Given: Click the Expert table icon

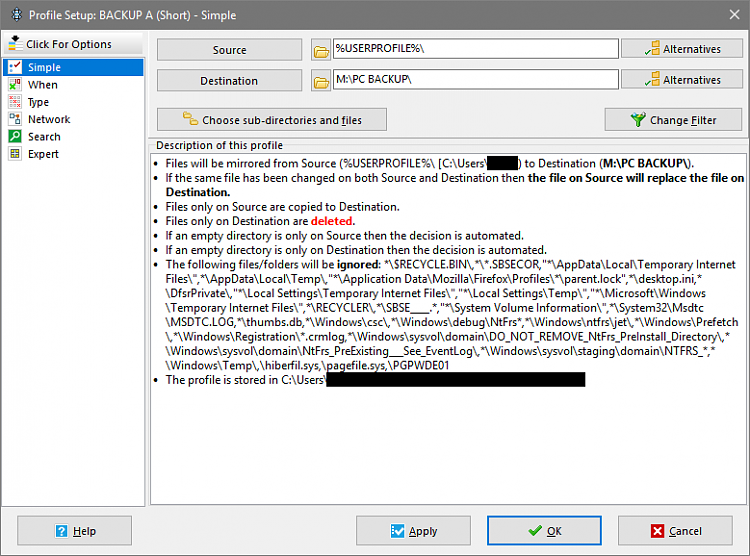Looking at the screenshot, I should [x=15, y=154].
